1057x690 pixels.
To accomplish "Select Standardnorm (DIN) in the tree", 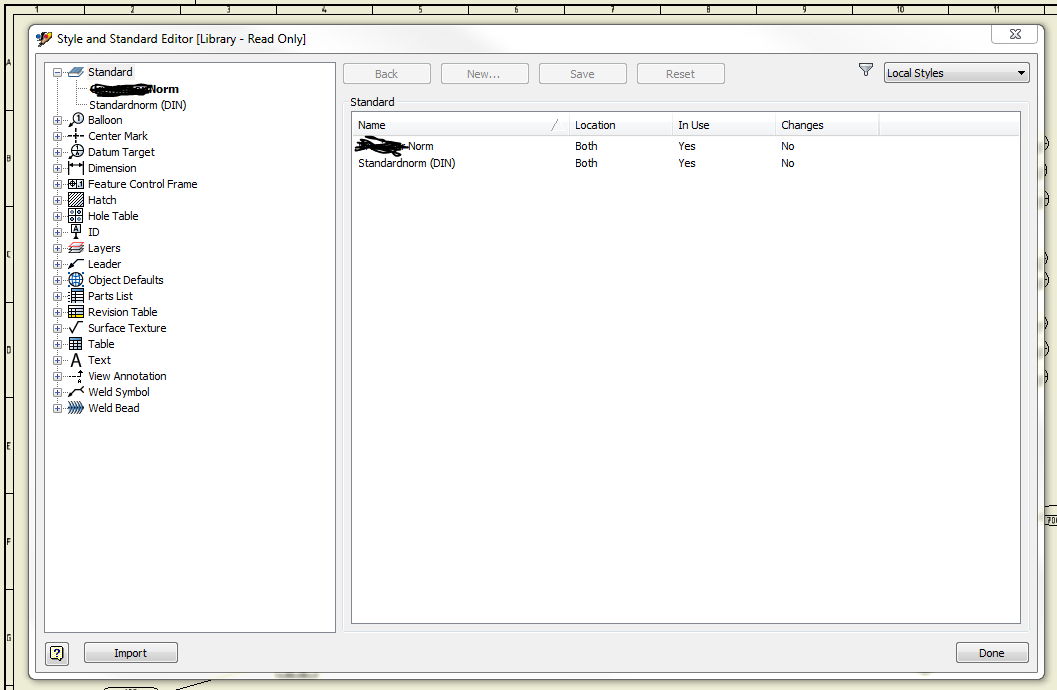I will (138, 105).
